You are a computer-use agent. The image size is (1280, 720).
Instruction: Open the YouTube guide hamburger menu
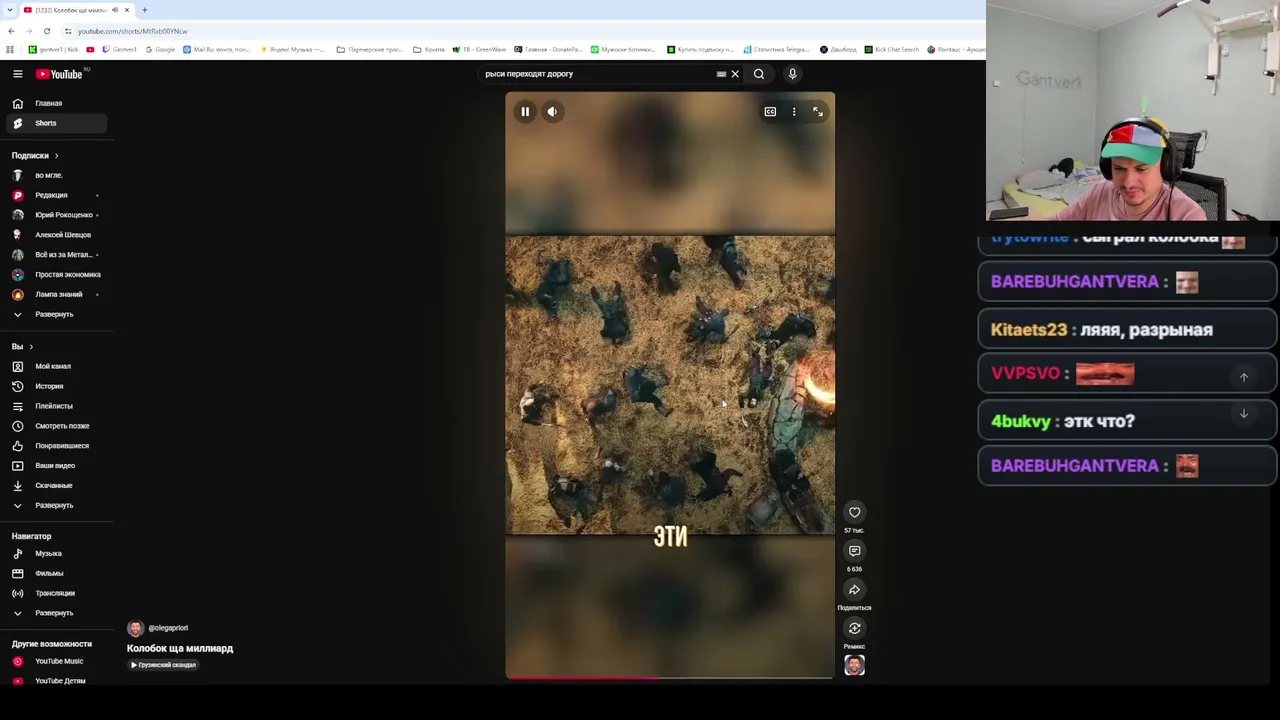pyautogui.click(x=17, y=74)
